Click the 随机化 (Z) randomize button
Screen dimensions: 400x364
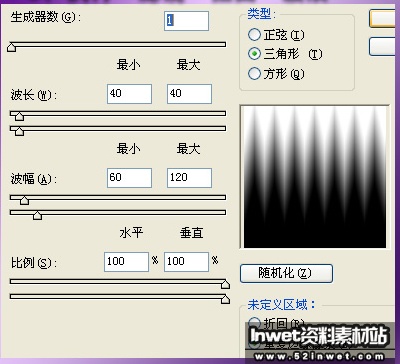click(286, 273)
